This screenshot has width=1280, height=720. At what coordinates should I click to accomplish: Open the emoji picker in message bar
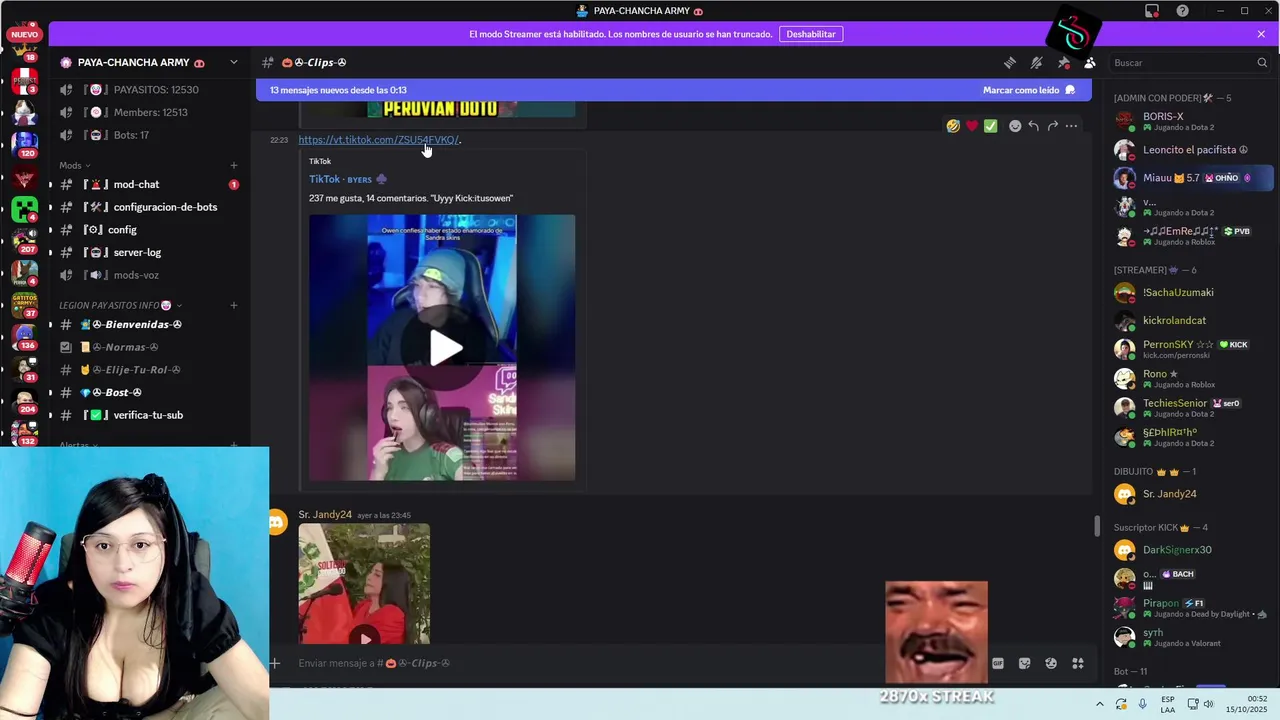[1051, 663]
